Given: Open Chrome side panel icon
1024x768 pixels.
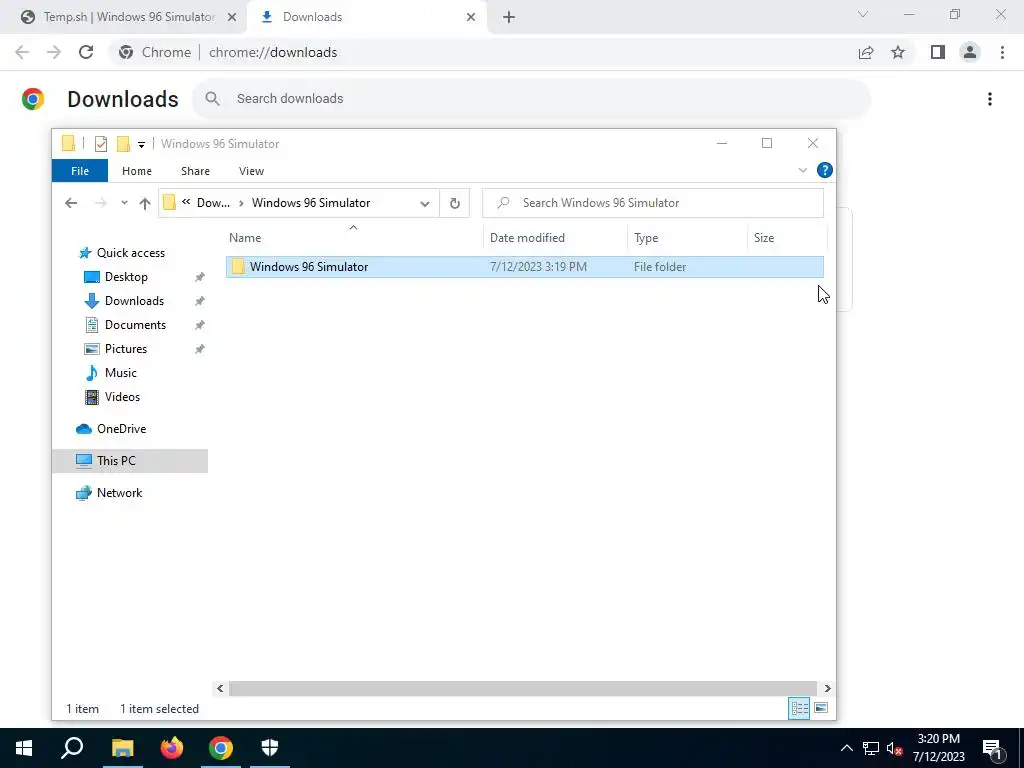Looking at the screenshot, I should [x=938, y=52].
